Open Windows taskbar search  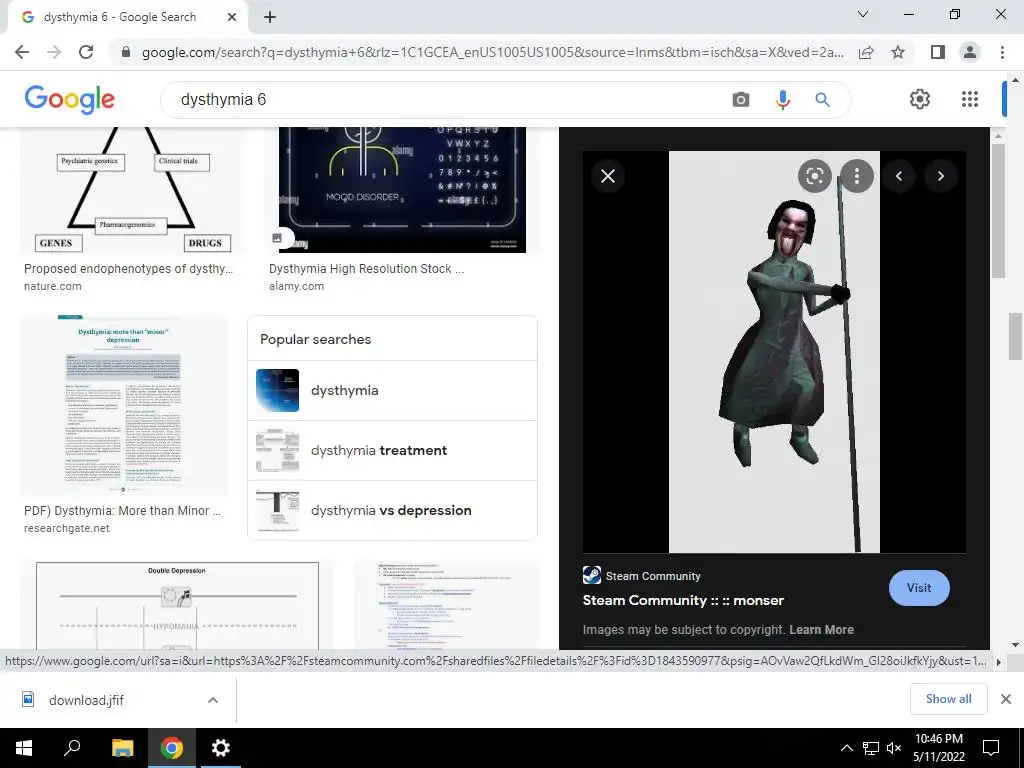[x=72, y=748]
